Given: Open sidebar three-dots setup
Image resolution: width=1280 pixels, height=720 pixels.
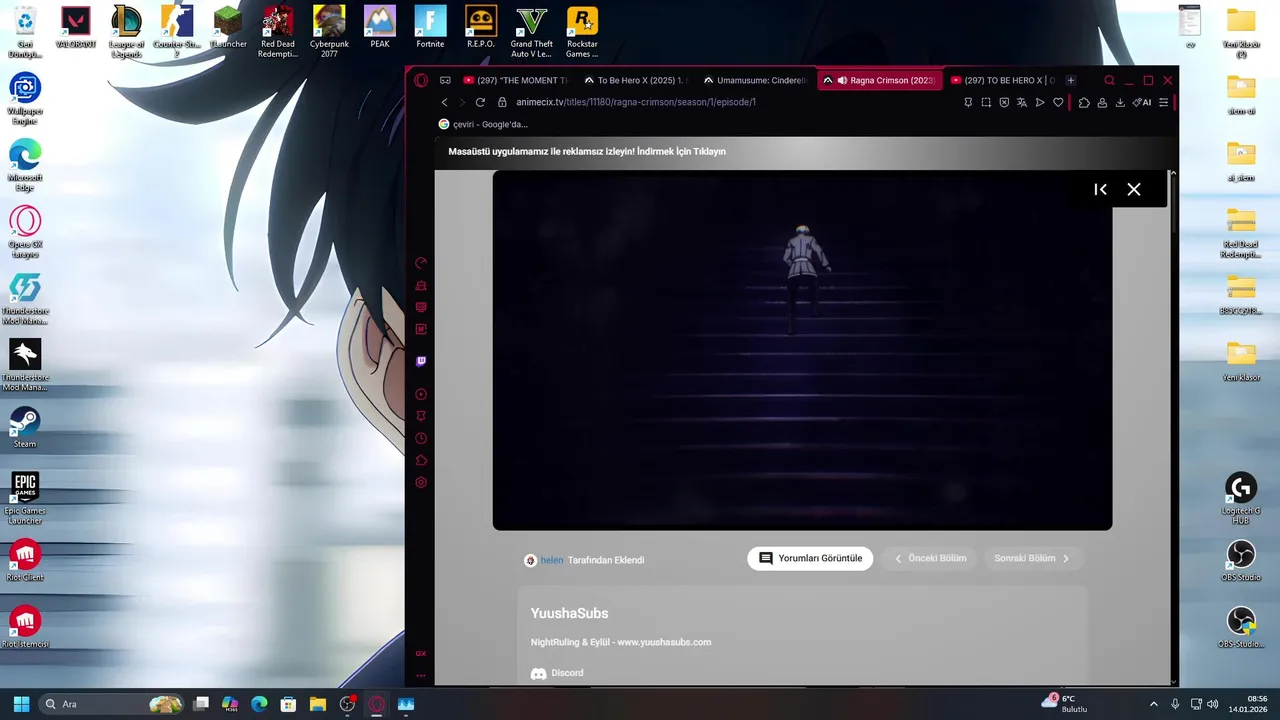Looking at the screenshot, I should coord(421,675).
